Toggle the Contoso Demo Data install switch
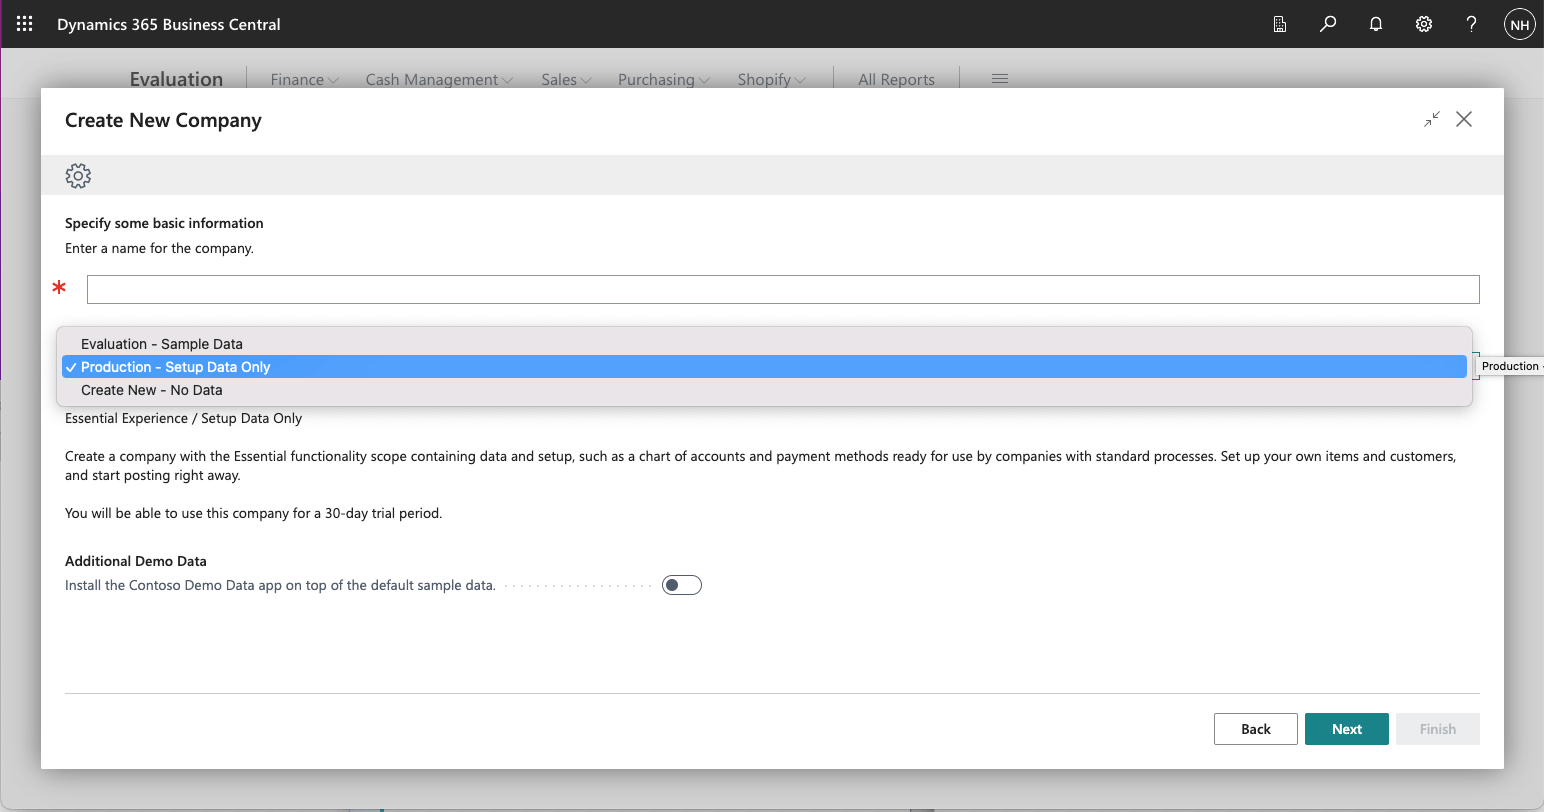 pos(682,585)
